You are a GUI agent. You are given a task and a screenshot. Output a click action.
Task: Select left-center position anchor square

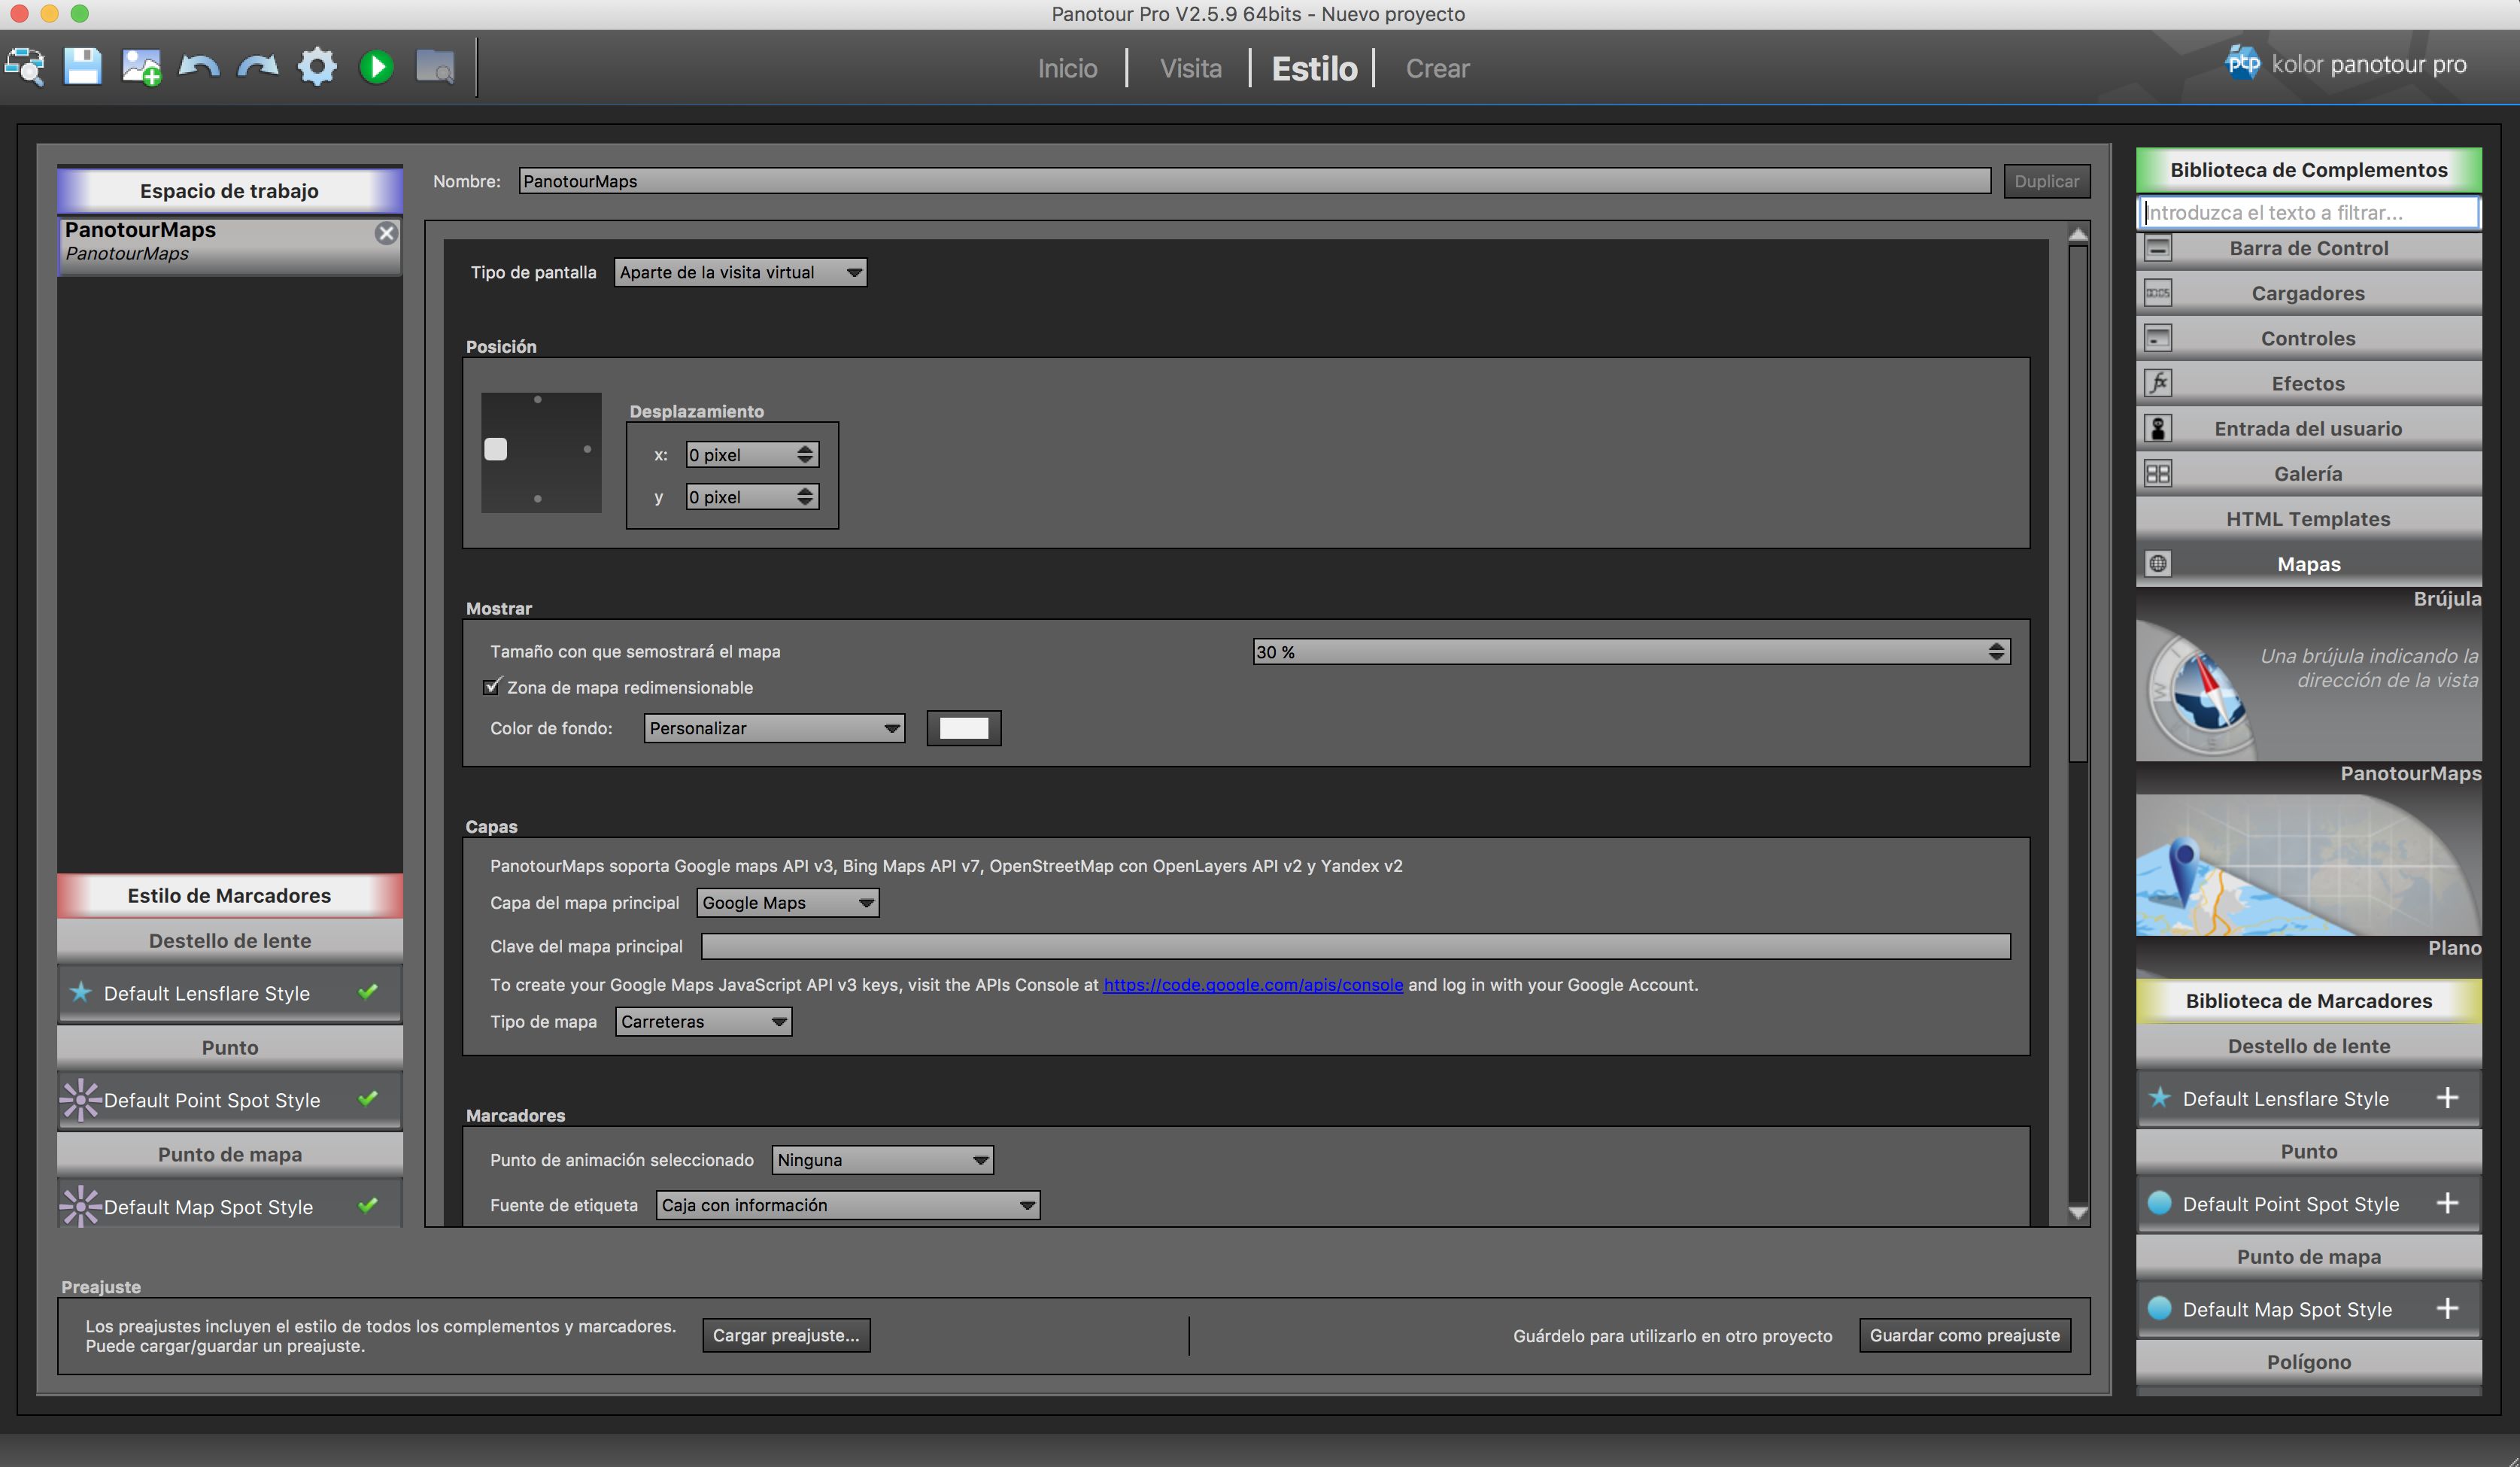click(x=496, y=449)
